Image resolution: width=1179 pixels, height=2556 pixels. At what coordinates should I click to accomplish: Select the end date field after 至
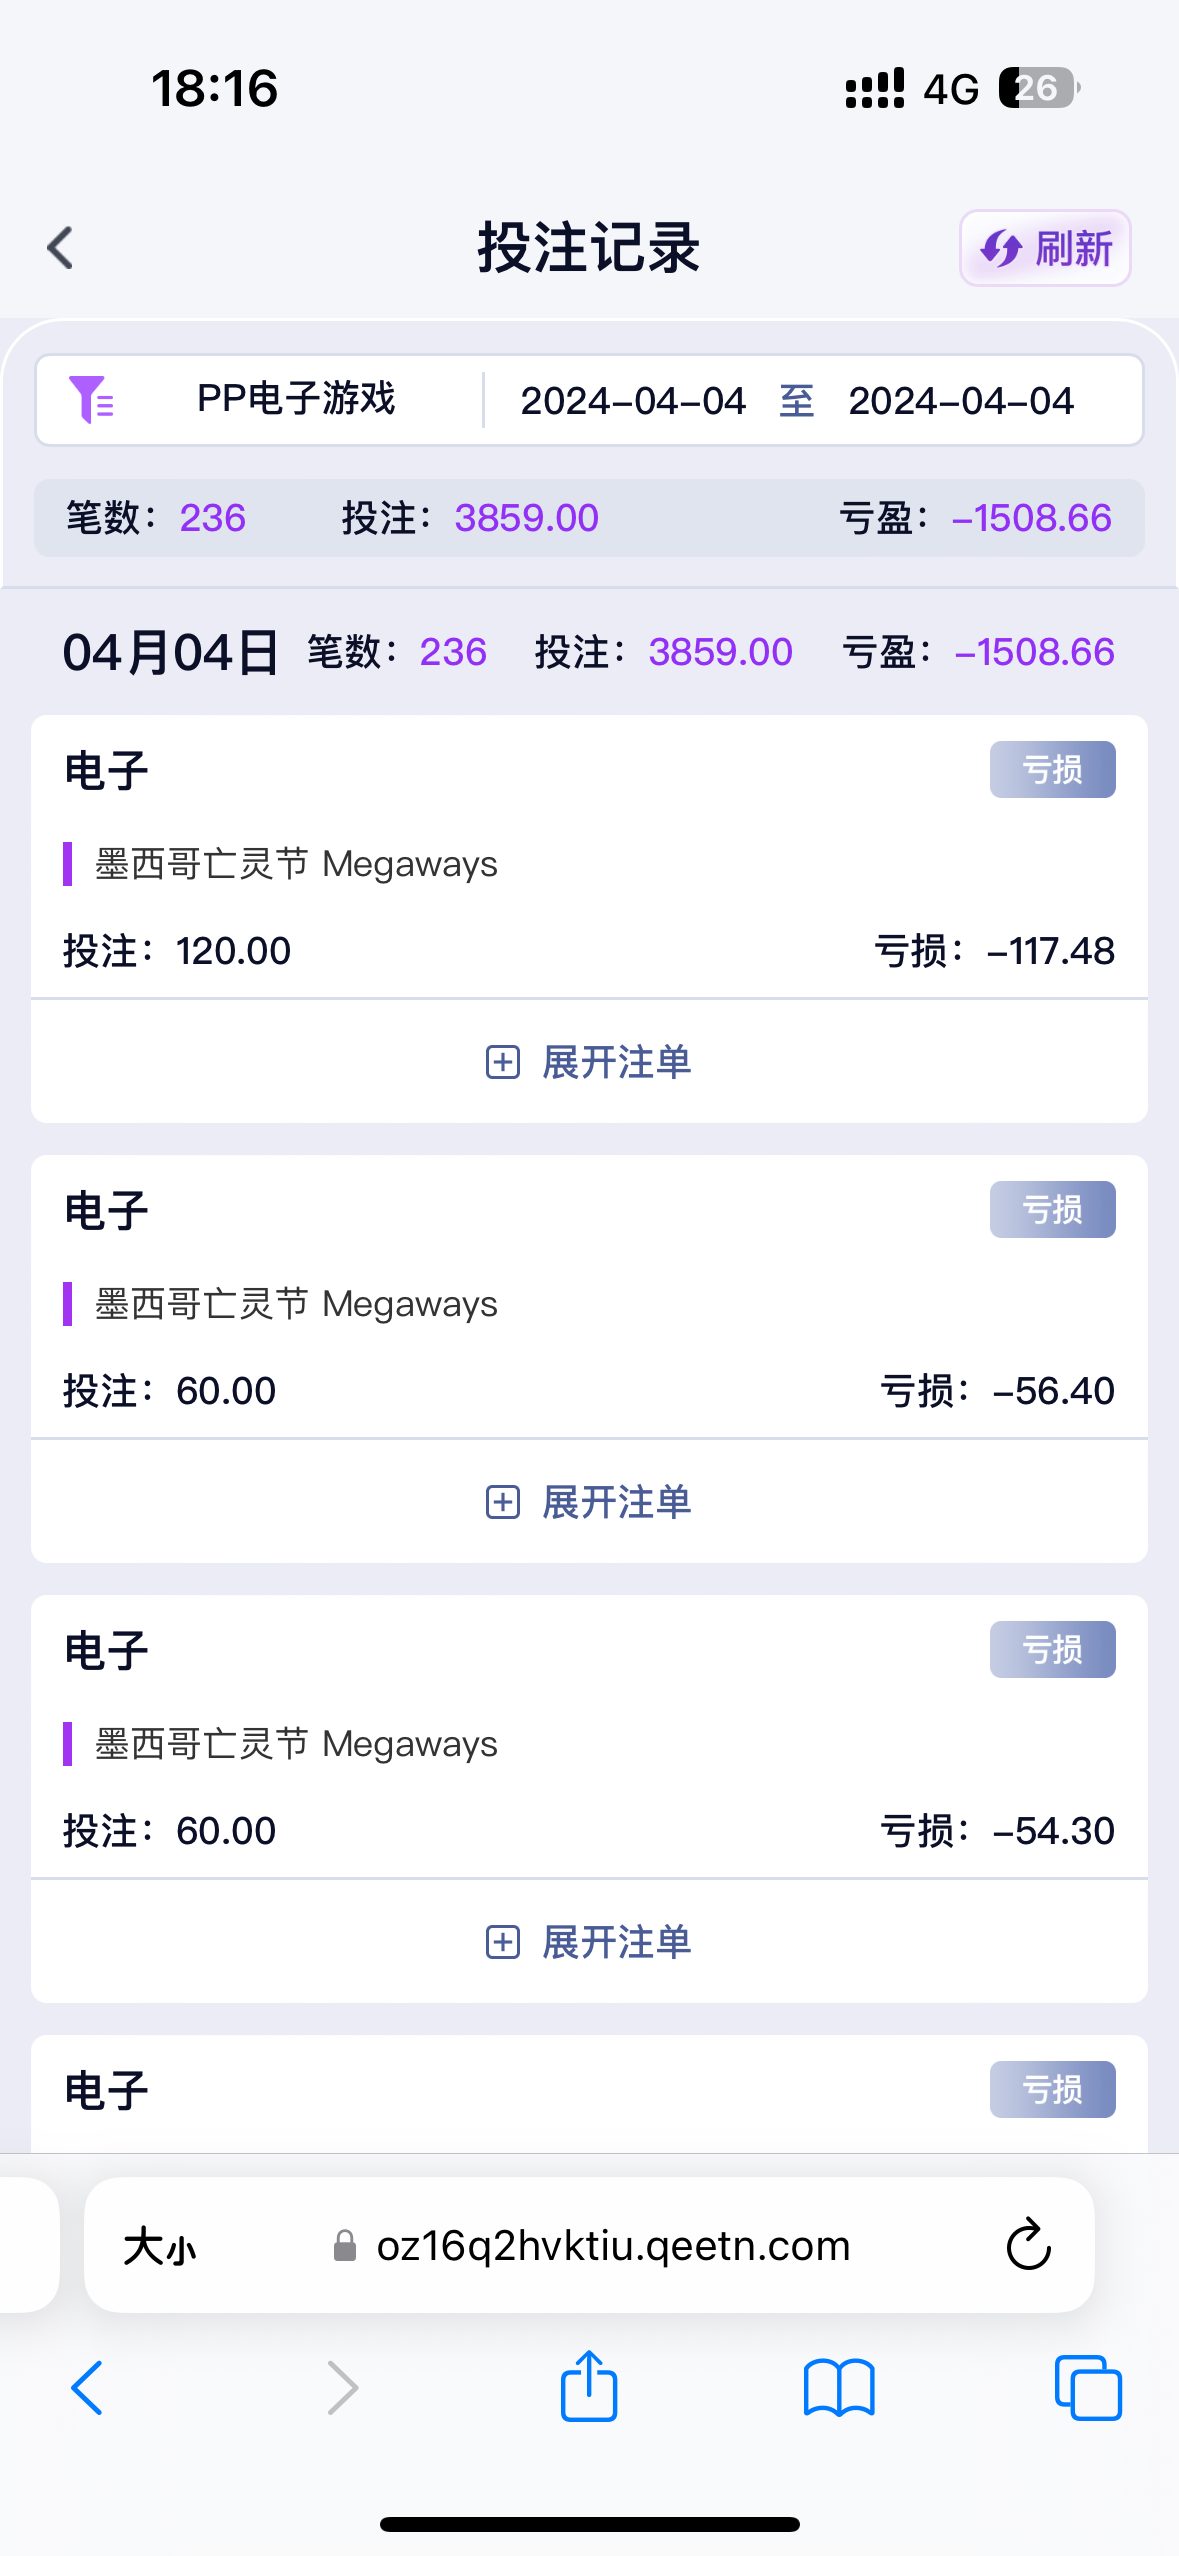[960, 402]
